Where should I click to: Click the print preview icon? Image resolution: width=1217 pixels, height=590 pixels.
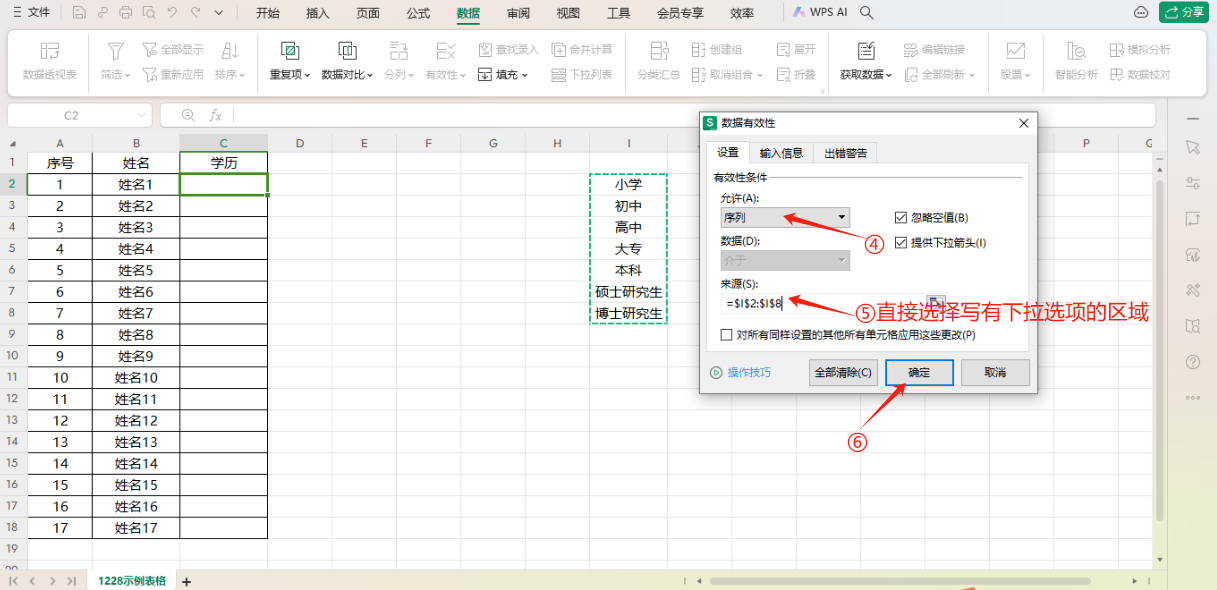(148, 13)
